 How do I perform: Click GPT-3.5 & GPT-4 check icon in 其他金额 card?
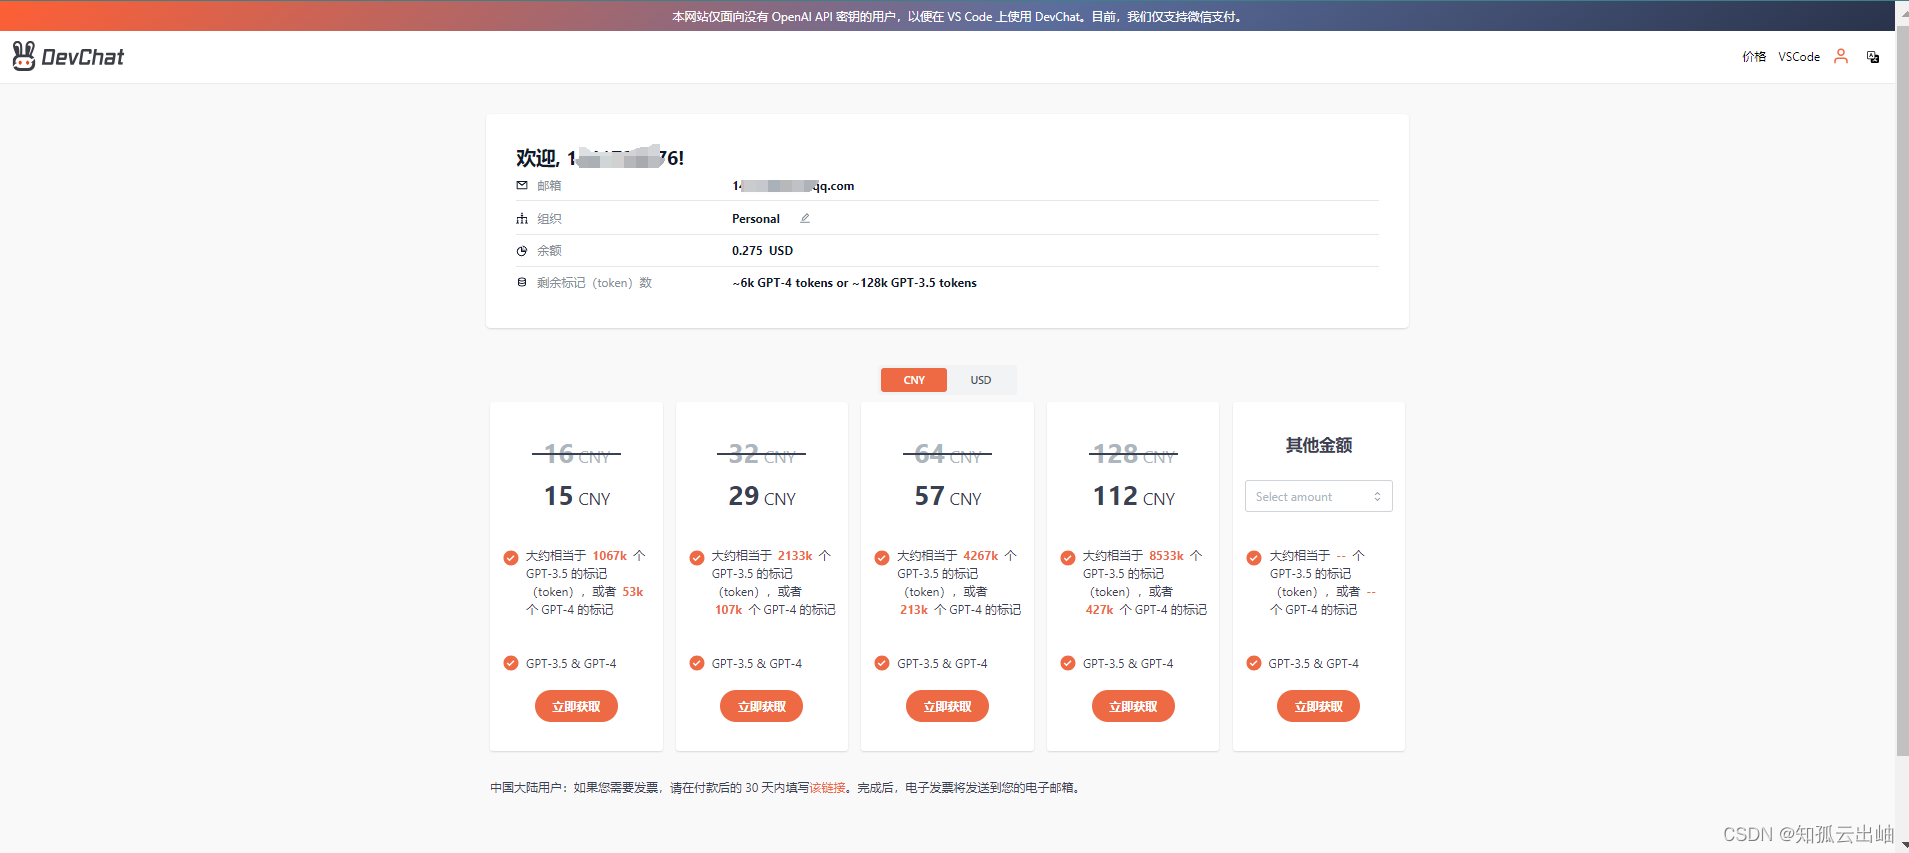click(1254, 663)
